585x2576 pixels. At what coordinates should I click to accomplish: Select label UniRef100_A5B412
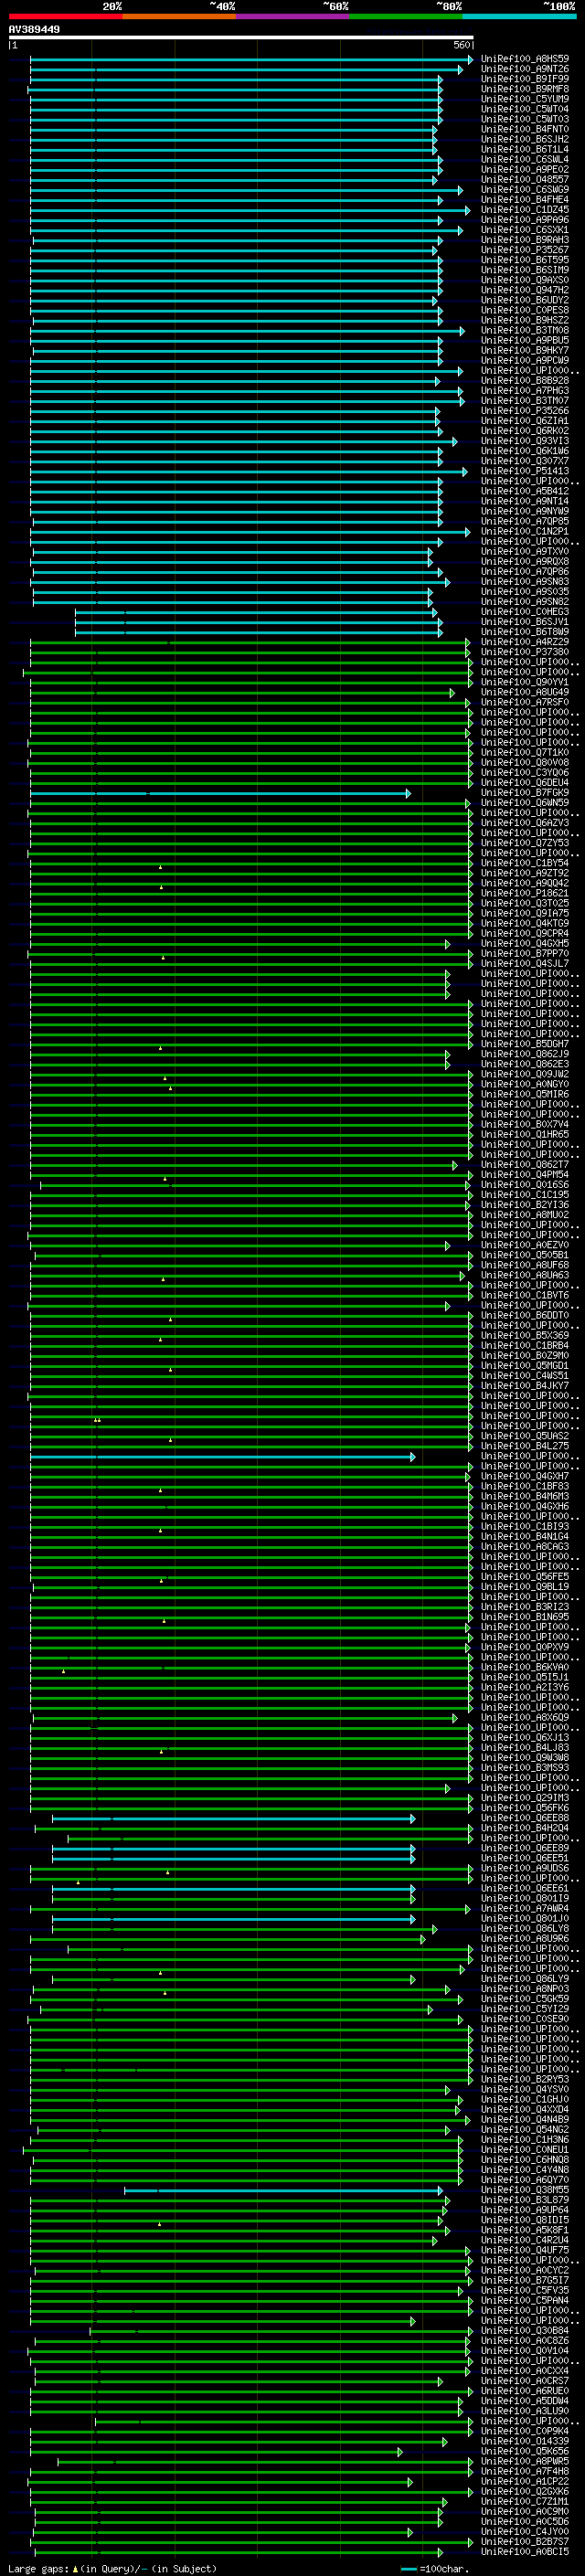(x=525, y=491)
